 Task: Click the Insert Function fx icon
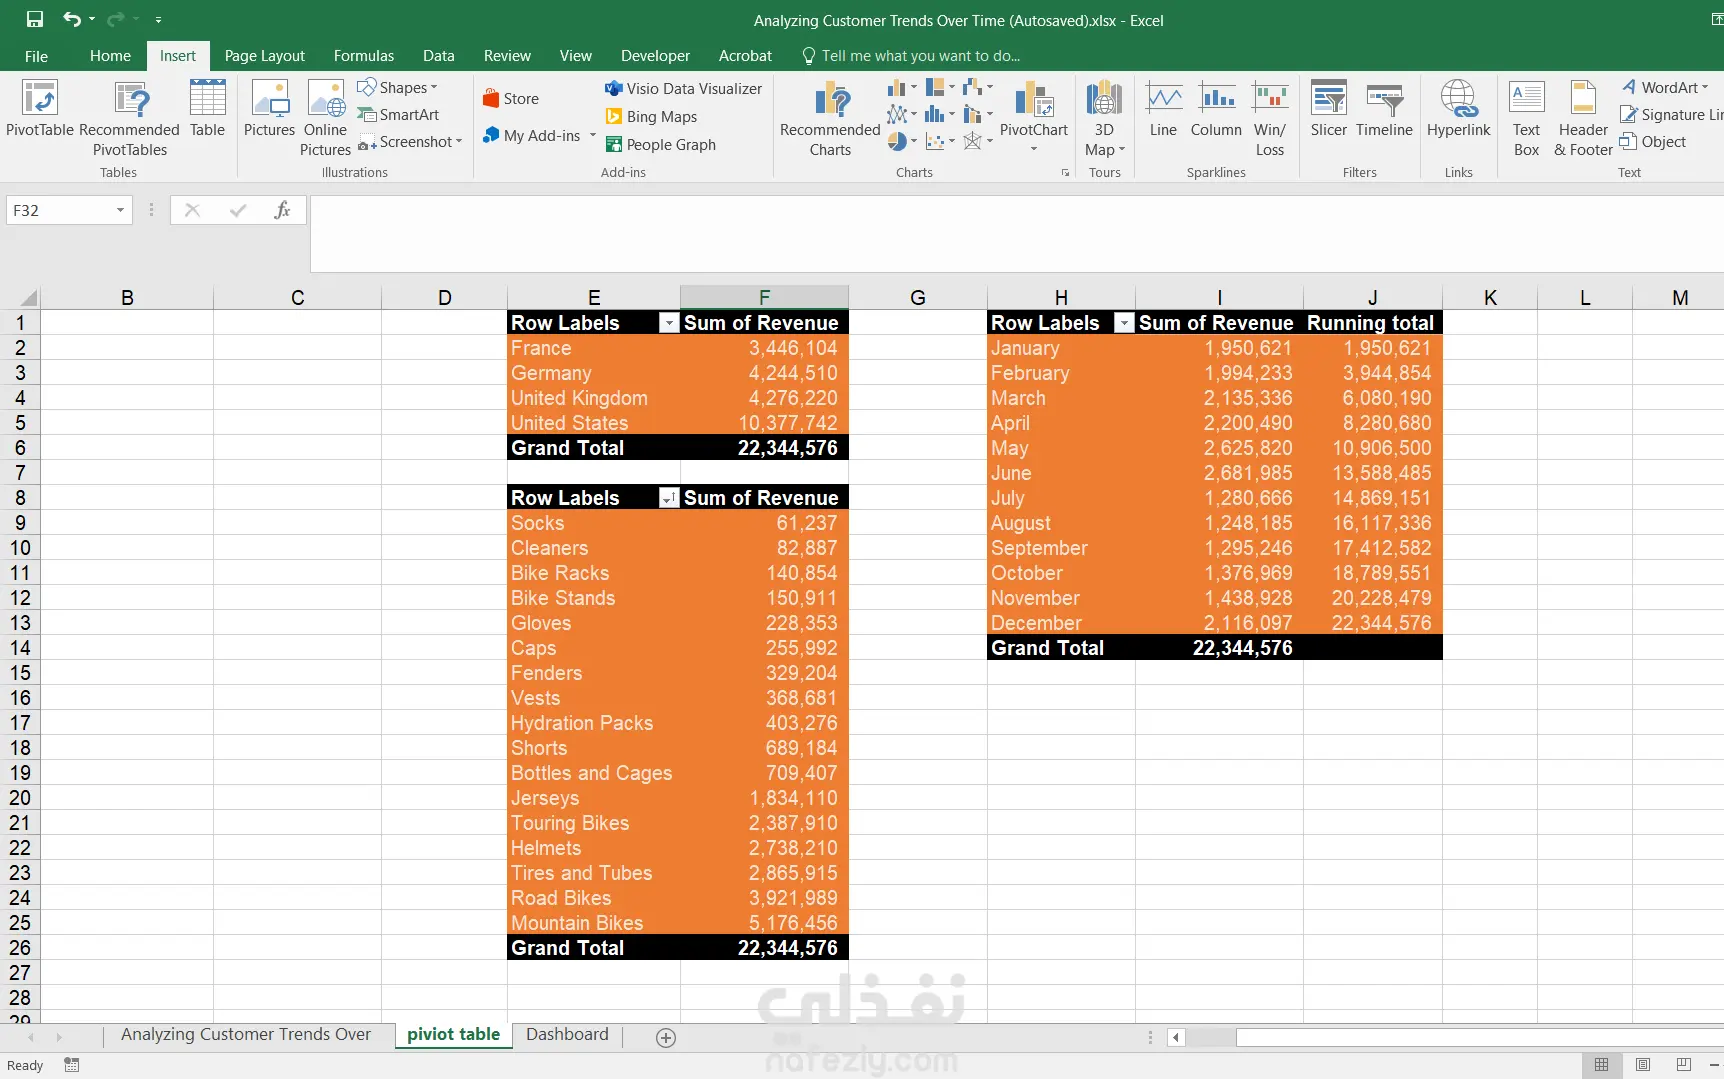[283, 210]
